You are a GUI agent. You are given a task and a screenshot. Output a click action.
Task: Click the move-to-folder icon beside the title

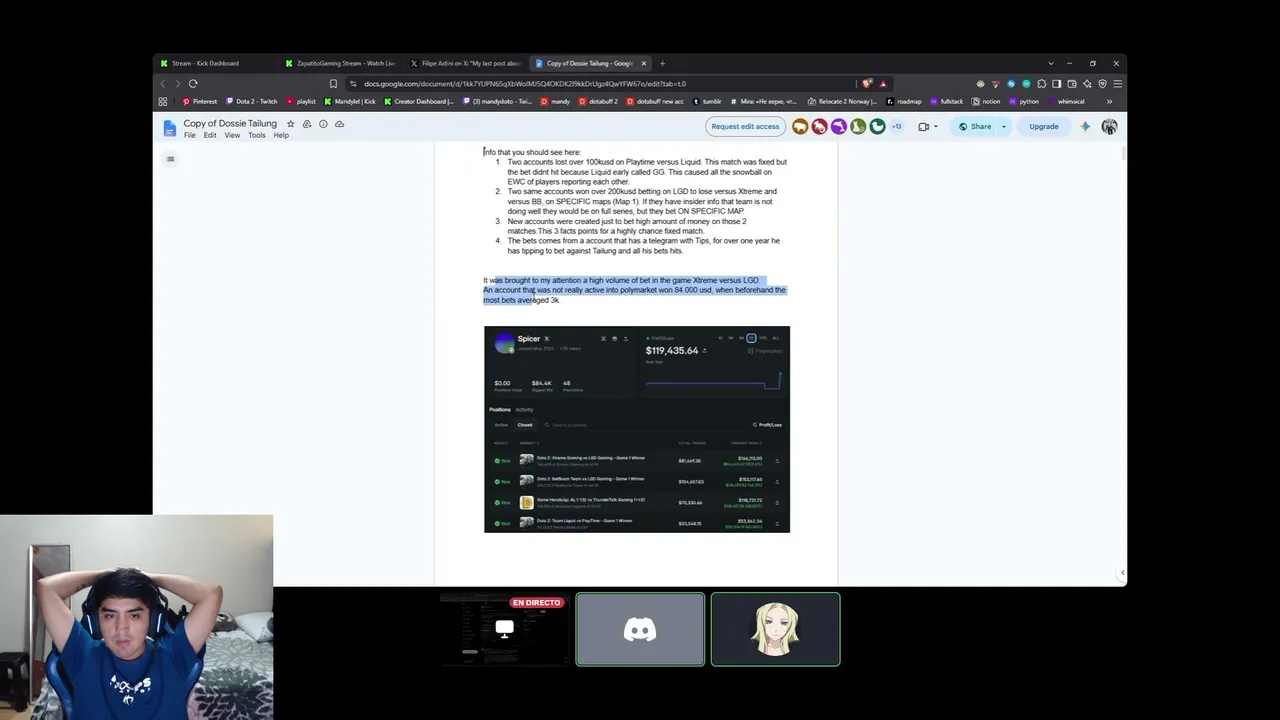307,124
